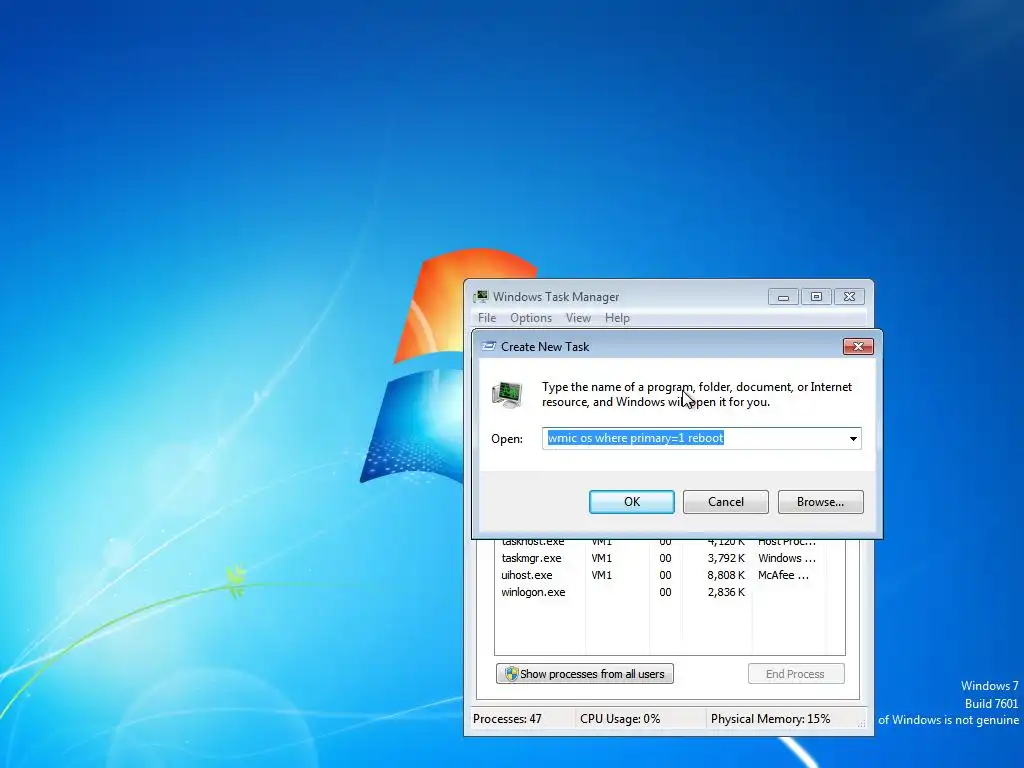Click VM1 user name of taskmgr.exe

601,558
